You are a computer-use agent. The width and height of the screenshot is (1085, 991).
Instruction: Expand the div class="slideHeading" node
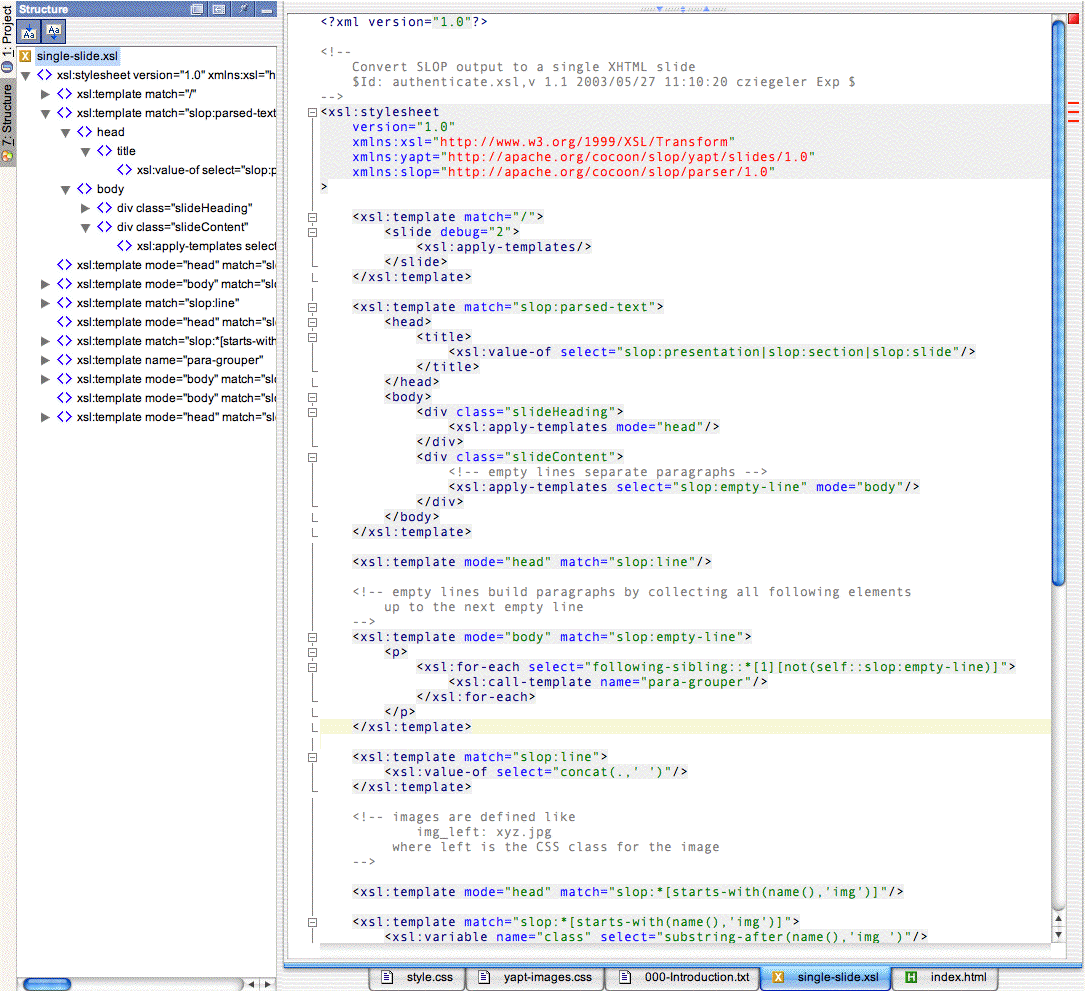[85, 208]
